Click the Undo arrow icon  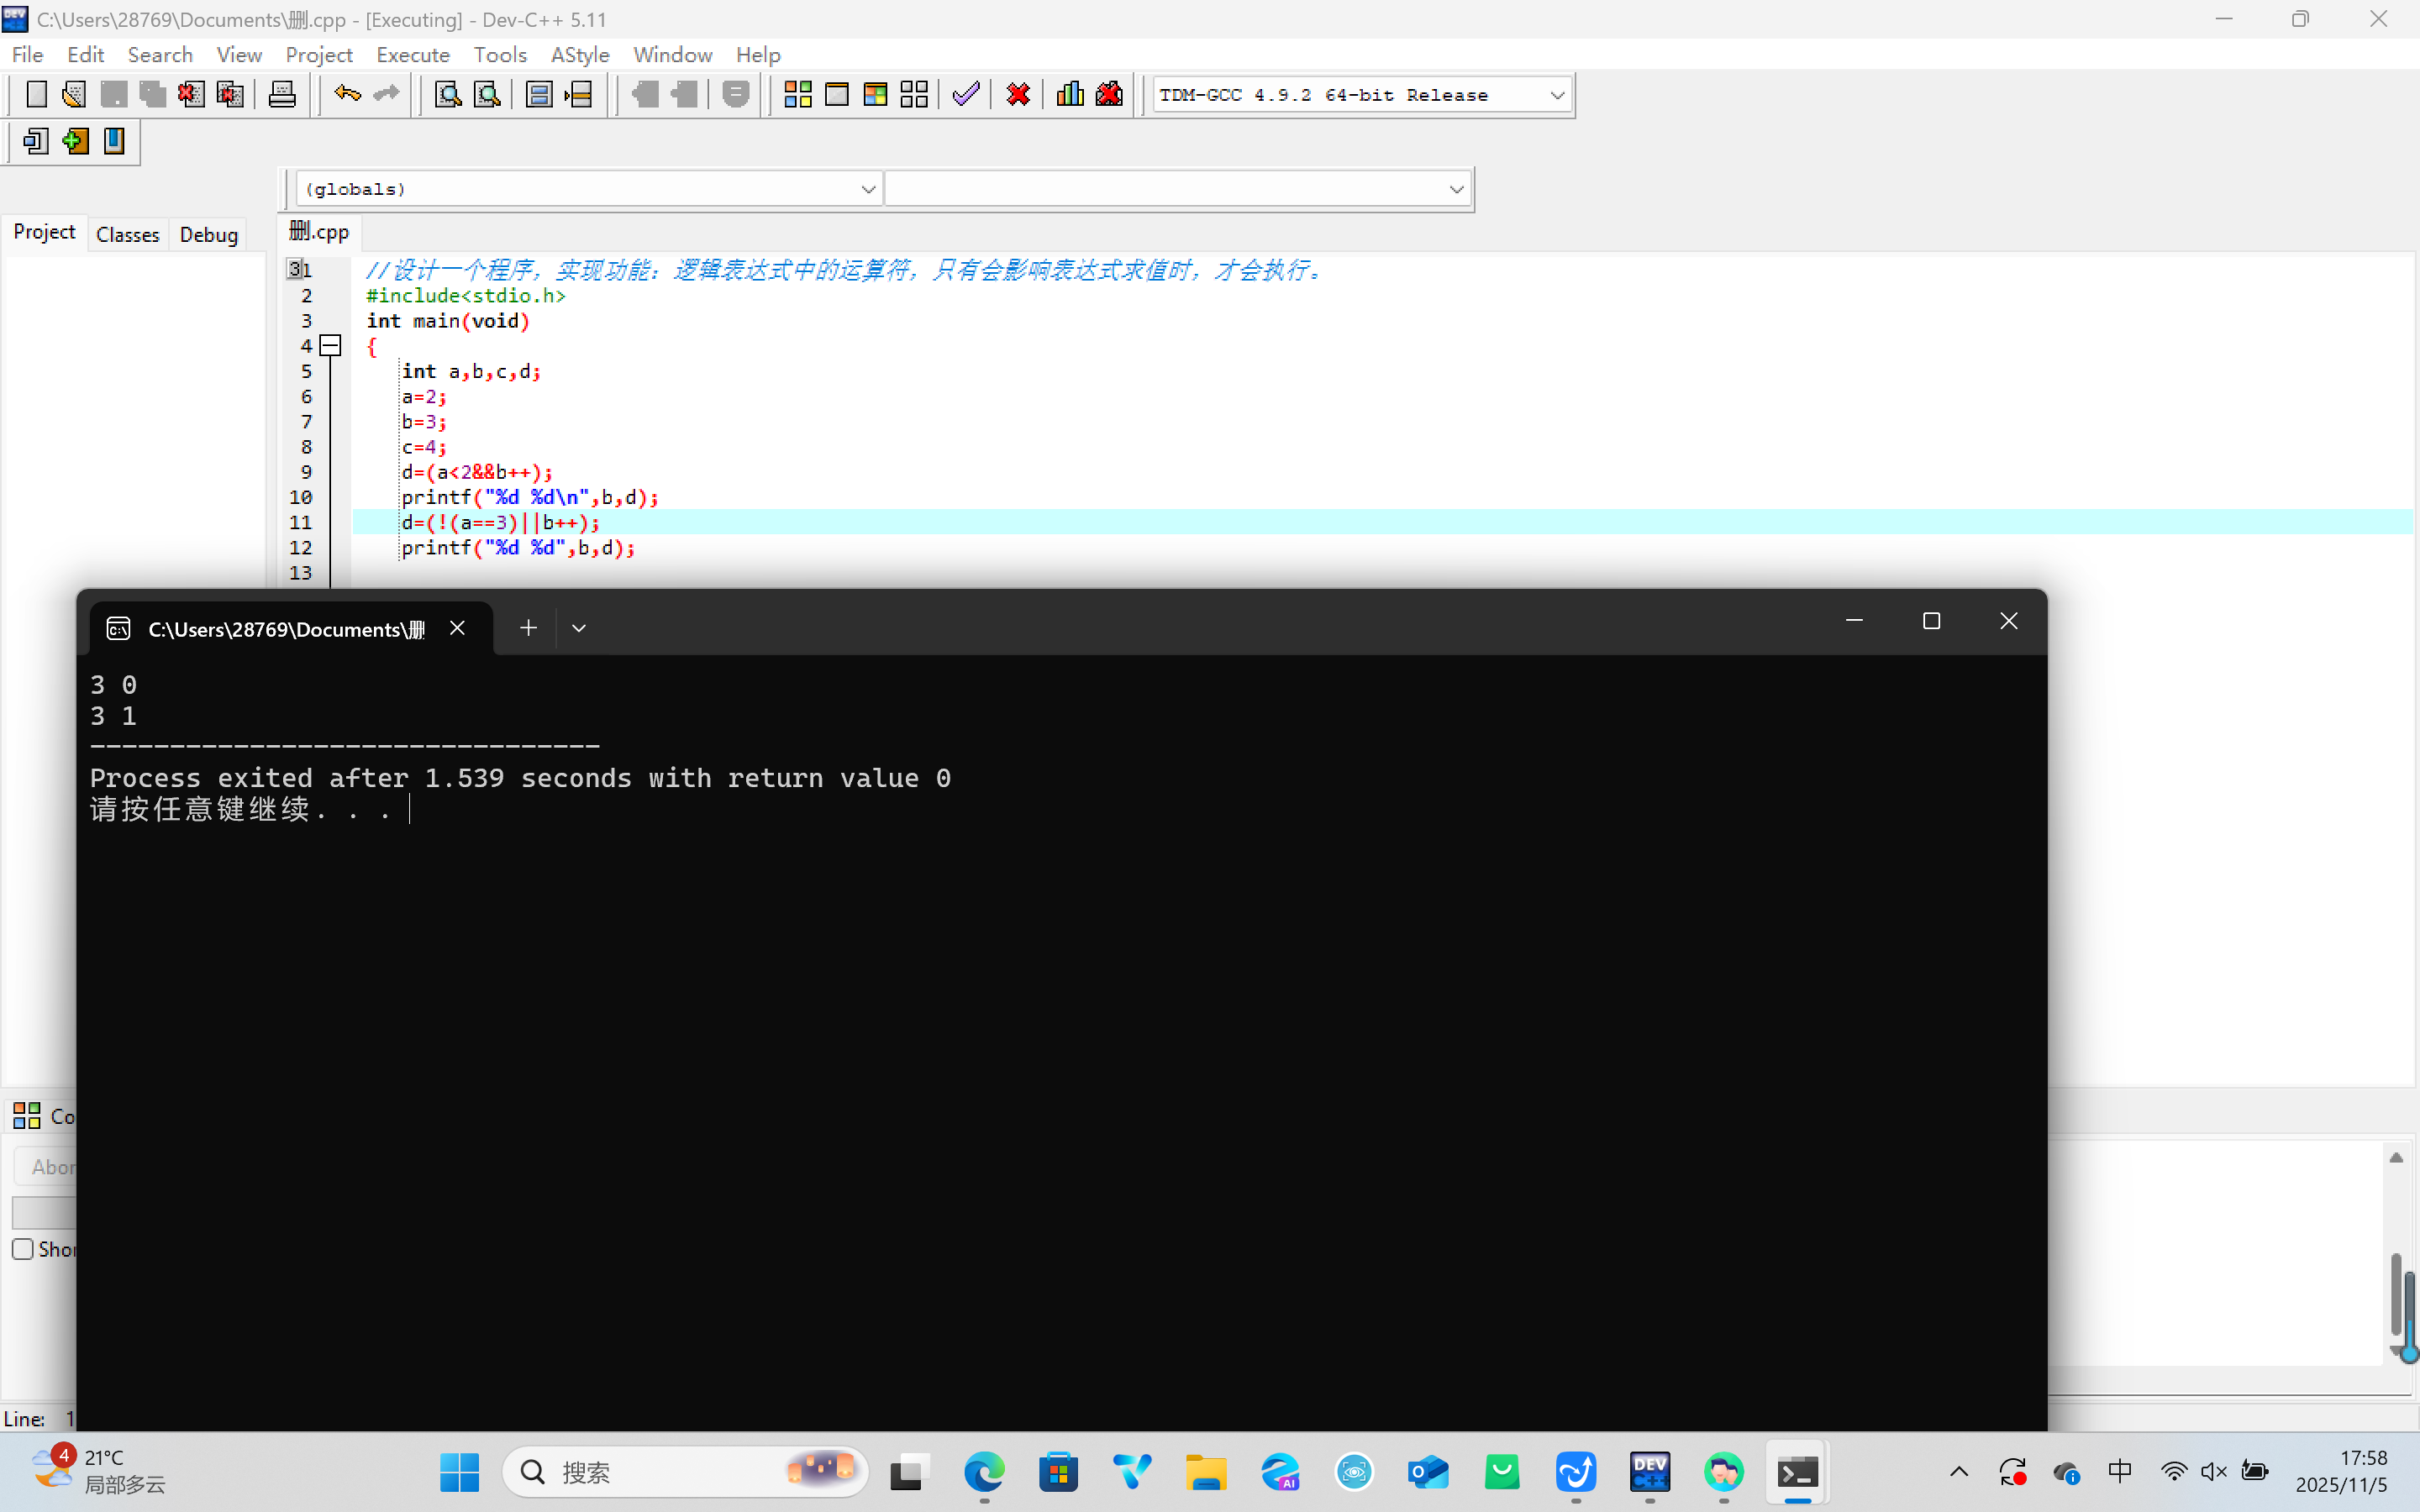pos(347,95)
